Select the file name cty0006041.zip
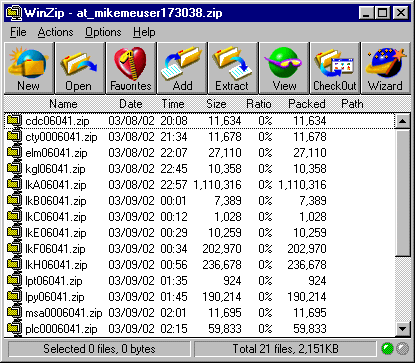 click(61, 137)
